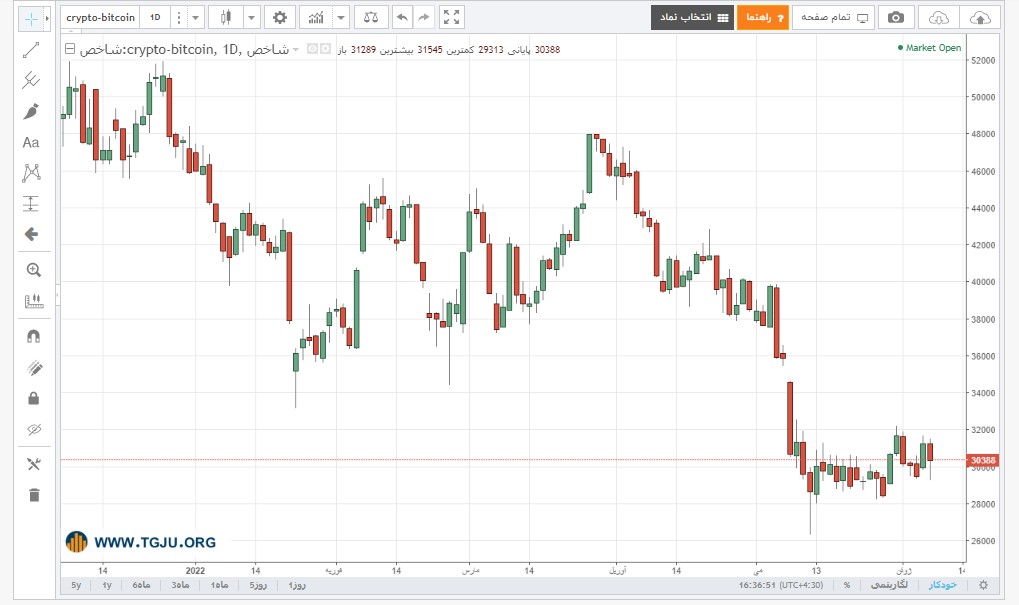Pick the trend line drawing tool
This screenshot has height=605, width=1019.
(x=31, y=50)
